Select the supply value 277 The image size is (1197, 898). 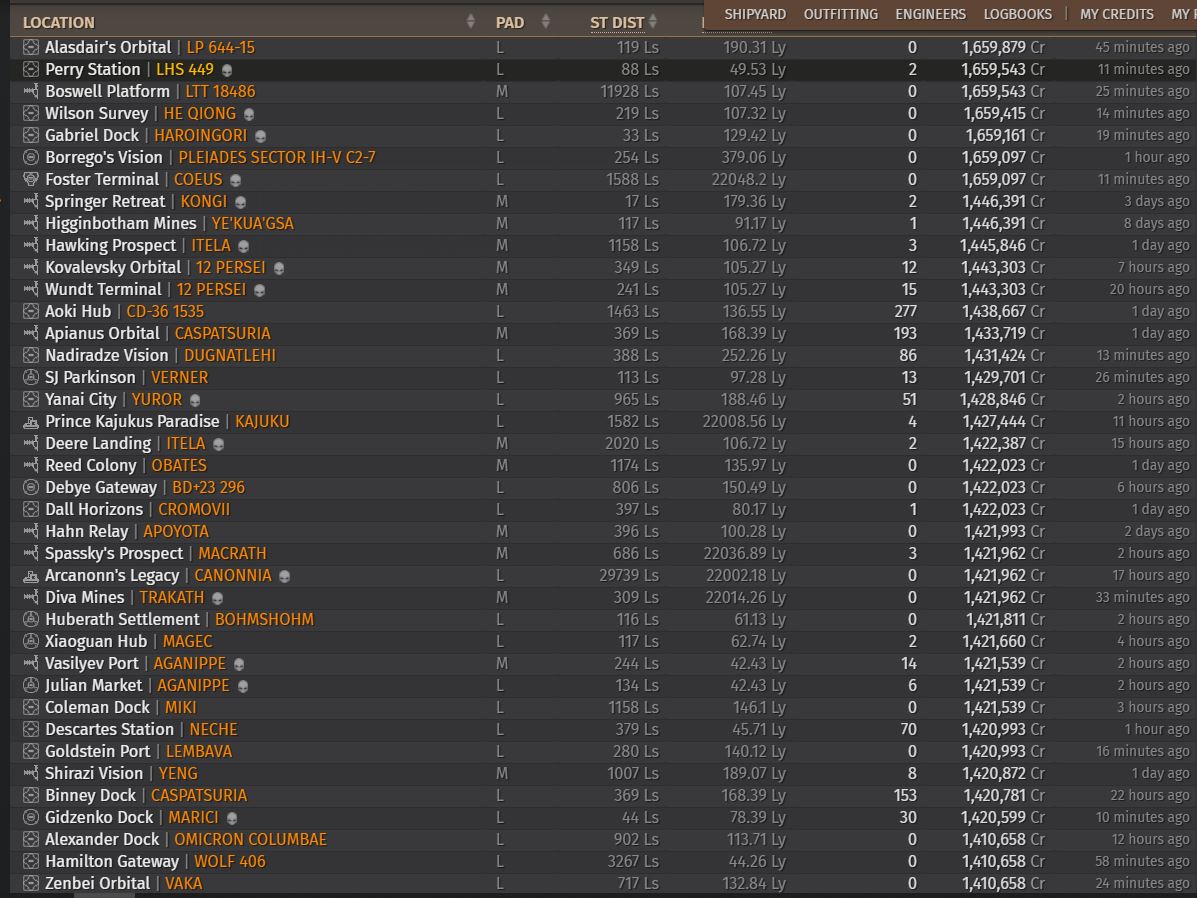[905, 312]
